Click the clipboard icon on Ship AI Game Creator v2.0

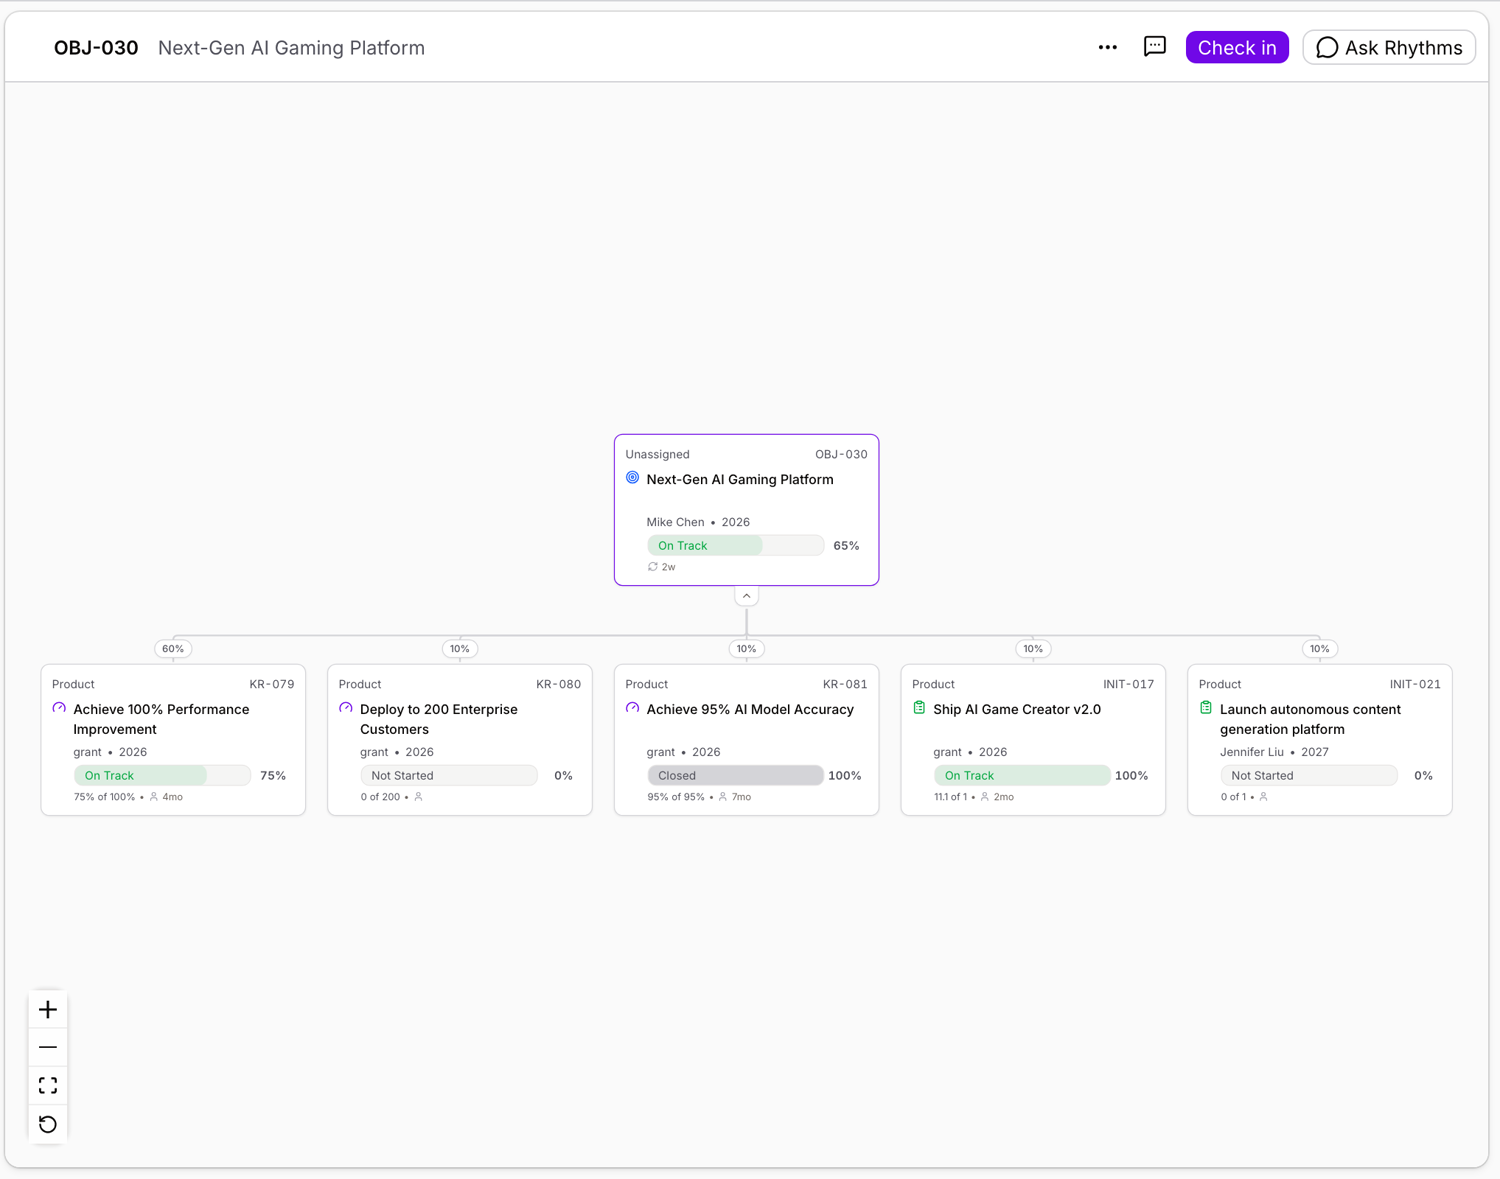click(x=919, y=708)
